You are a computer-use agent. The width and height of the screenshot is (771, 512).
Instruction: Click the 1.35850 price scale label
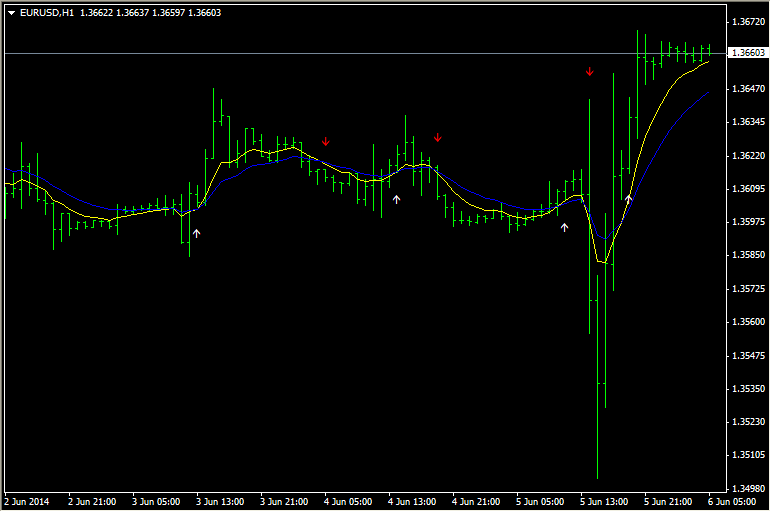(749, 255)
